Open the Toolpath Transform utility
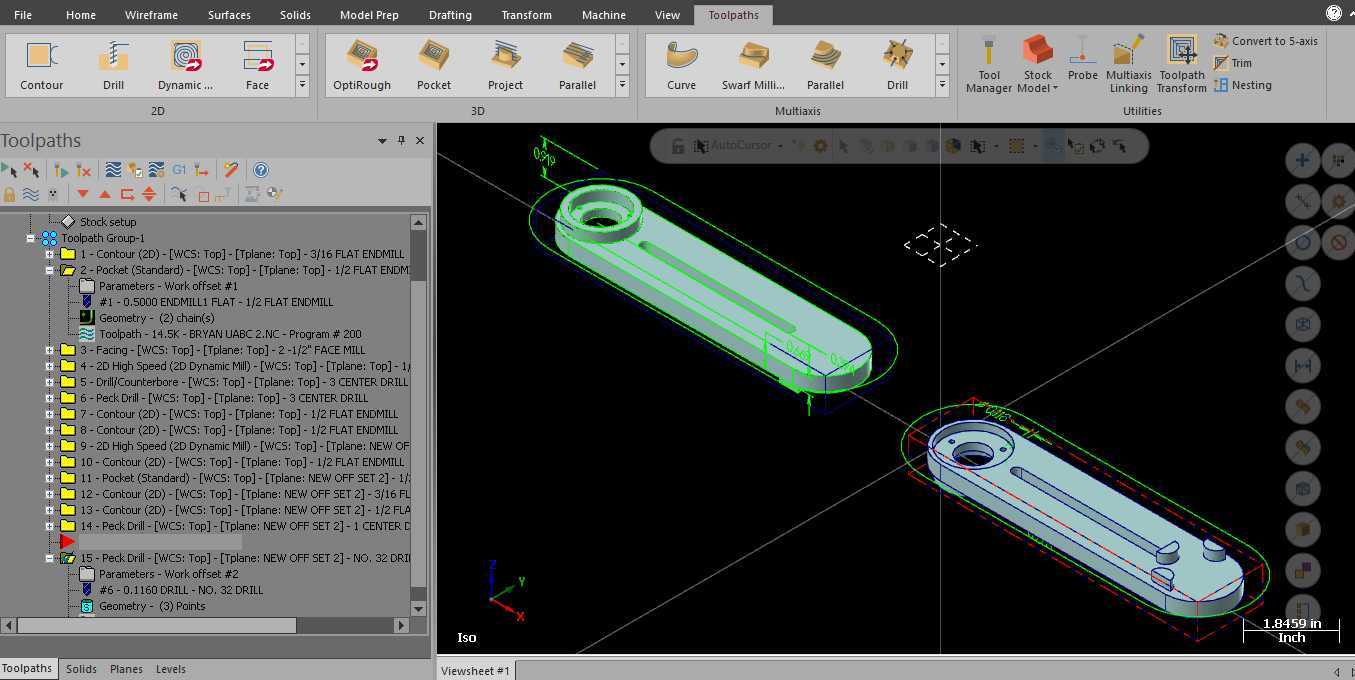Viewport: 1355px width, 680px height. 1182,65
